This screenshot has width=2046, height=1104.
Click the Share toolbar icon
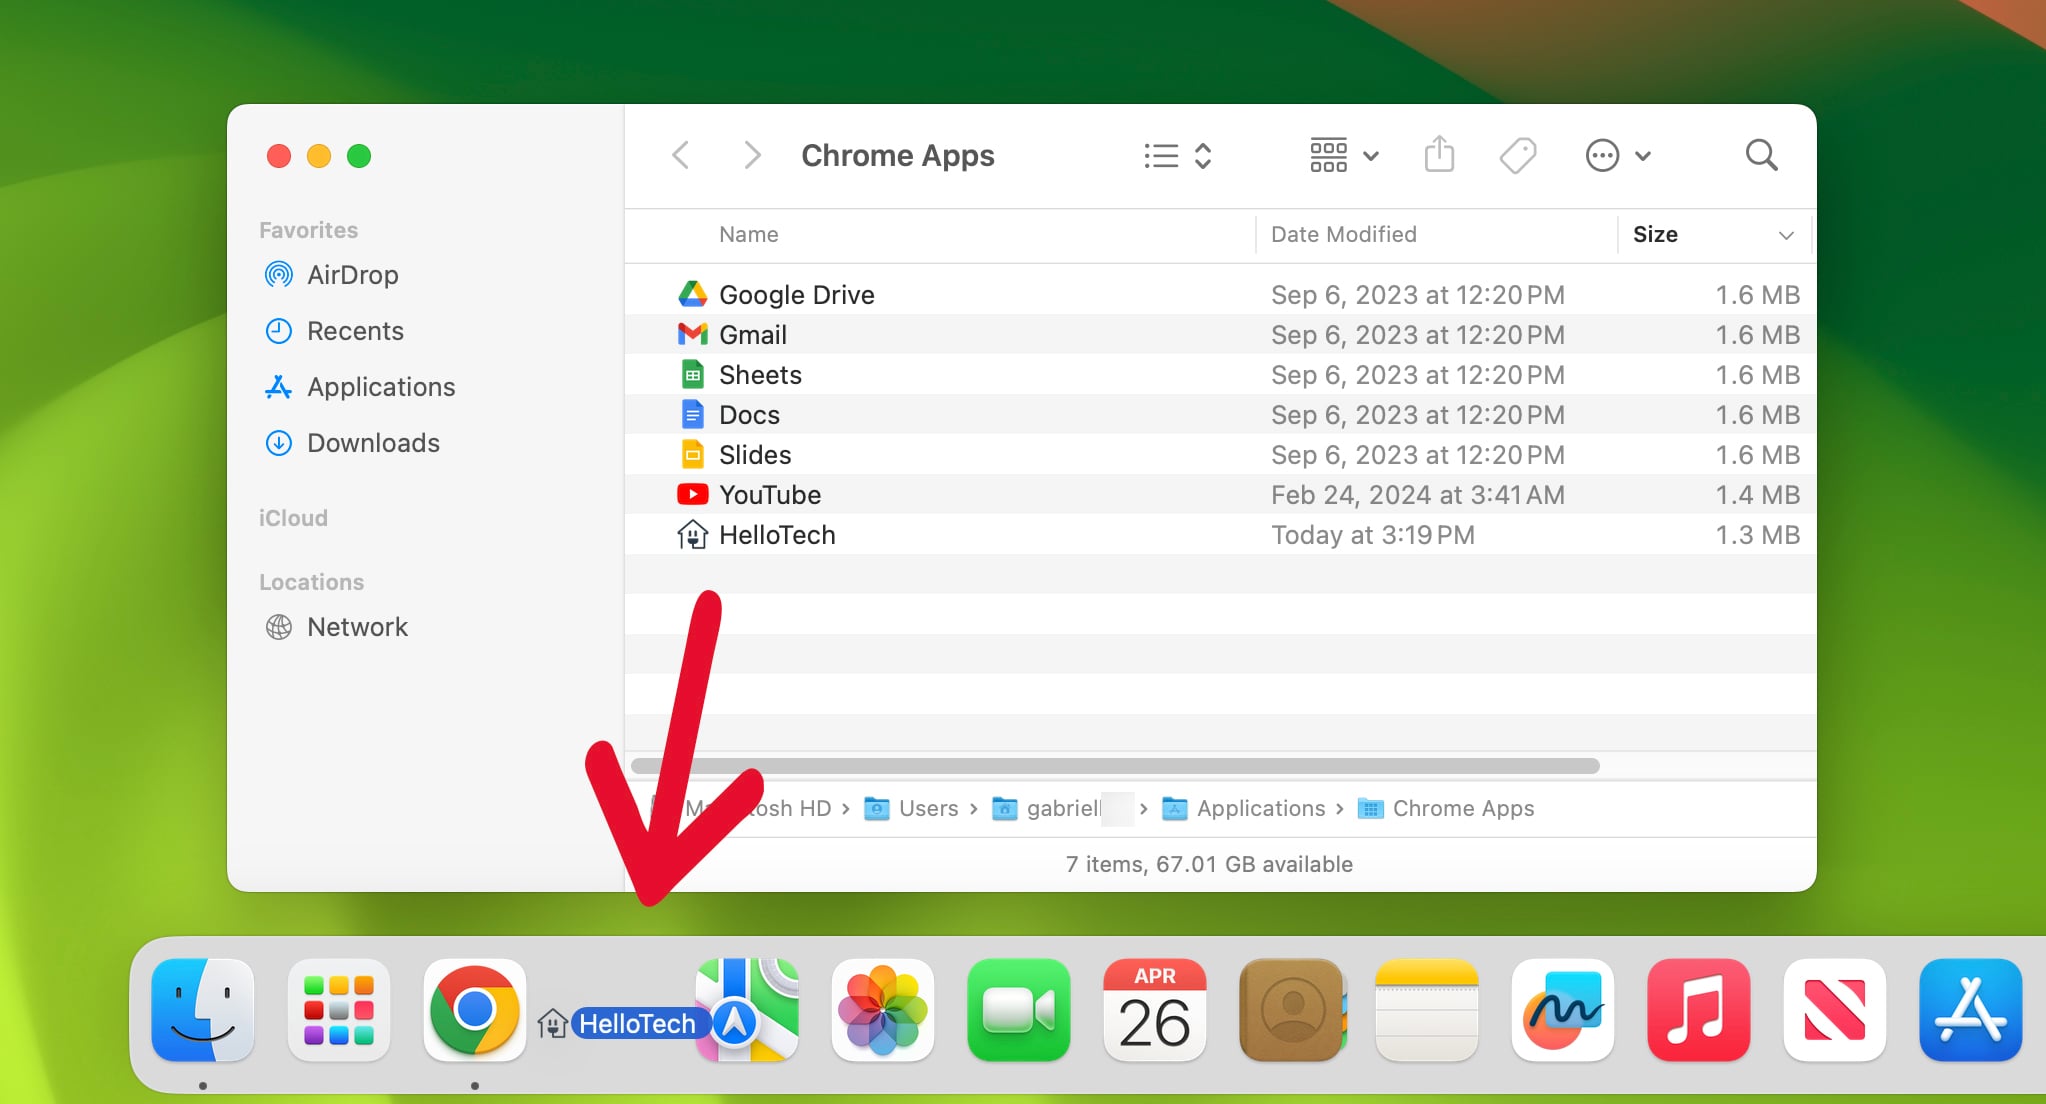click(1439, 154)
